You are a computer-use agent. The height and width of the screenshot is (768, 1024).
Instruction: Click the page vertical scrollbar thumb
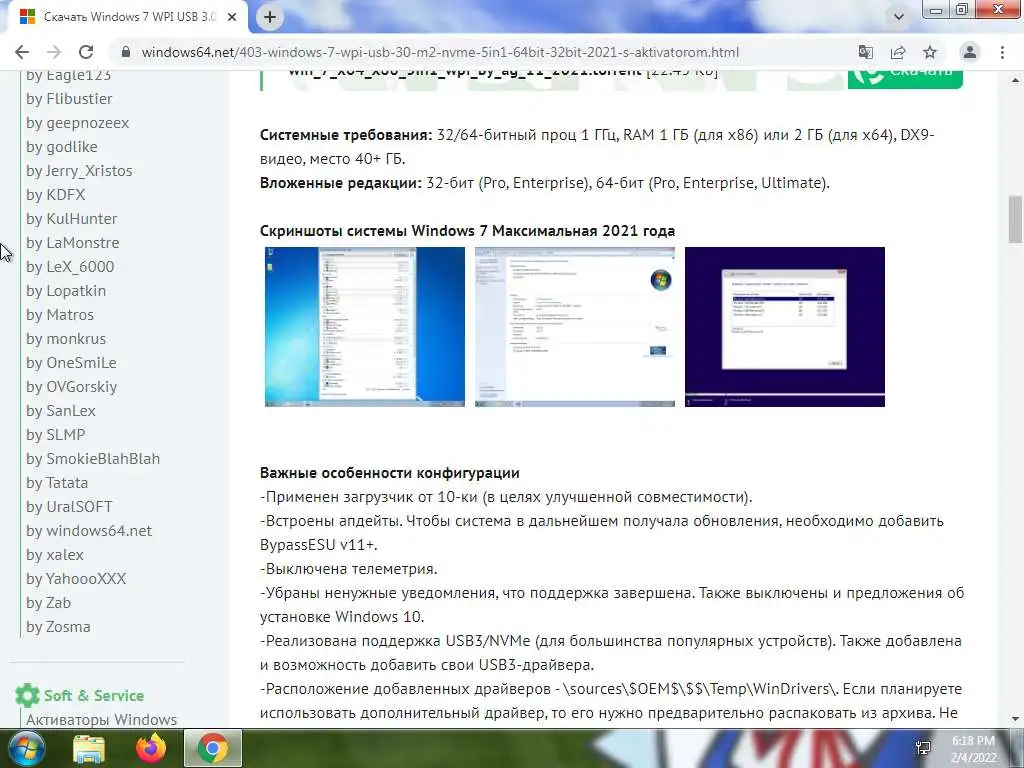(1015, 219)
